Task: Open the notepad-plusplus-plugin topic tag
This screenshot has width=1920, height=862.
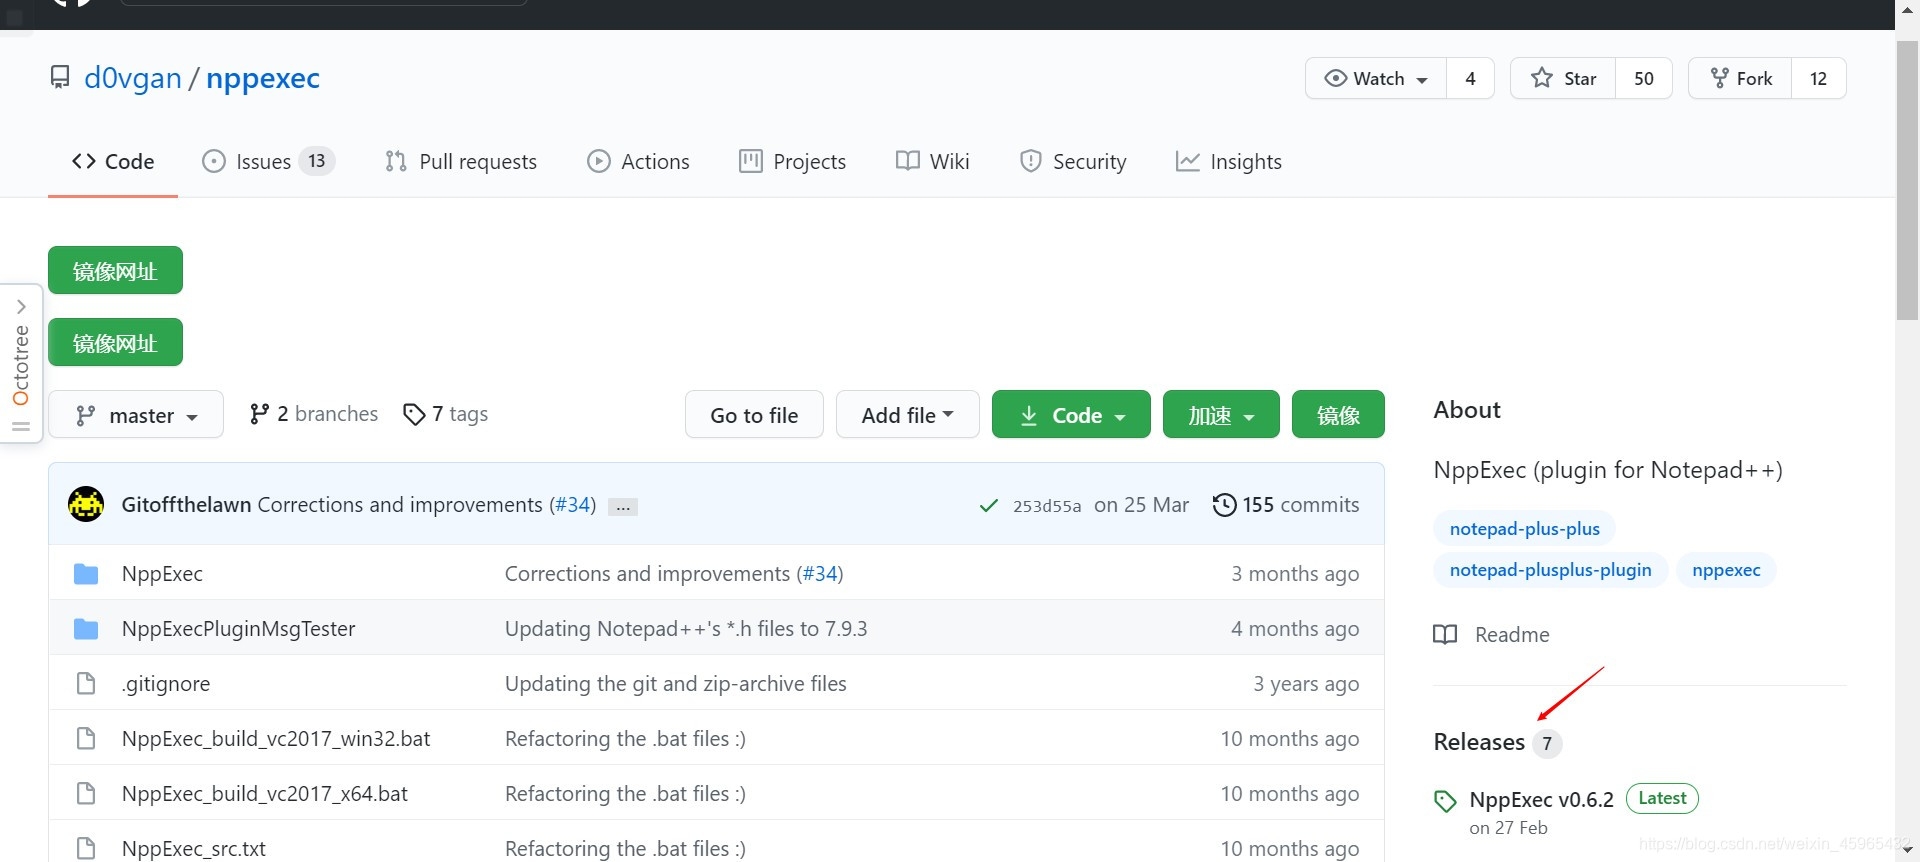Action: 1550,569
